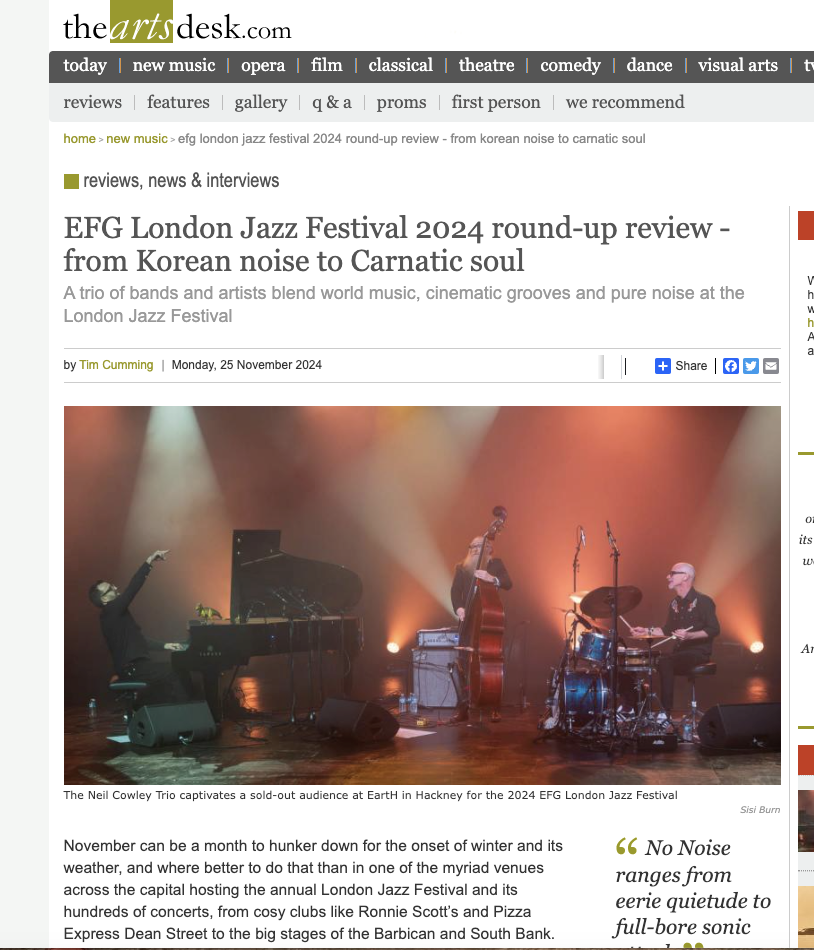Open the classical section
Screen dimensions: 814x950
(400, 65)
